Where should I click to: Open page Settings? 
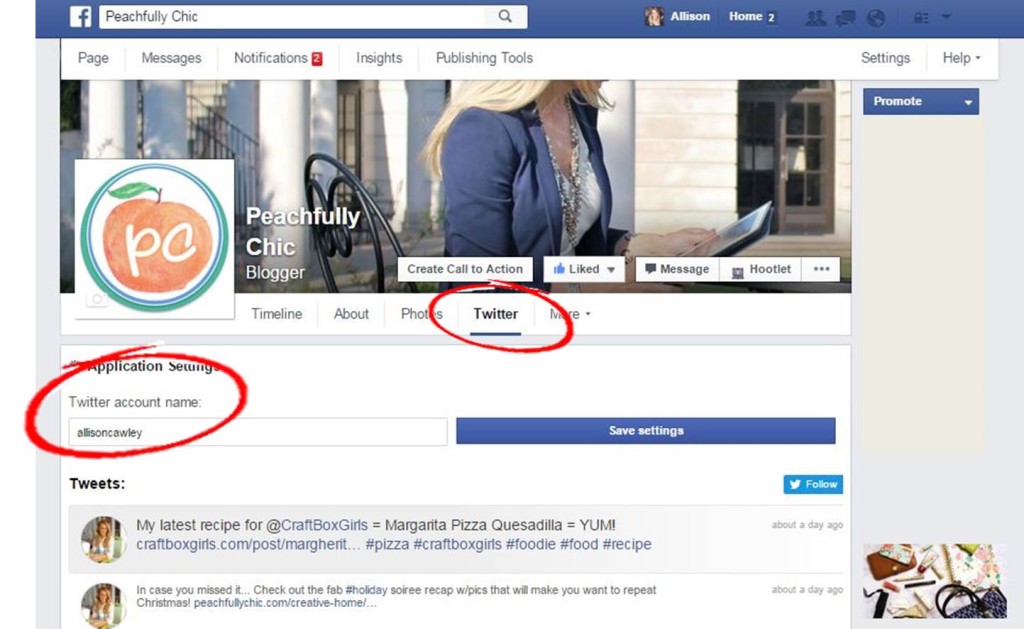pos(885,58)
